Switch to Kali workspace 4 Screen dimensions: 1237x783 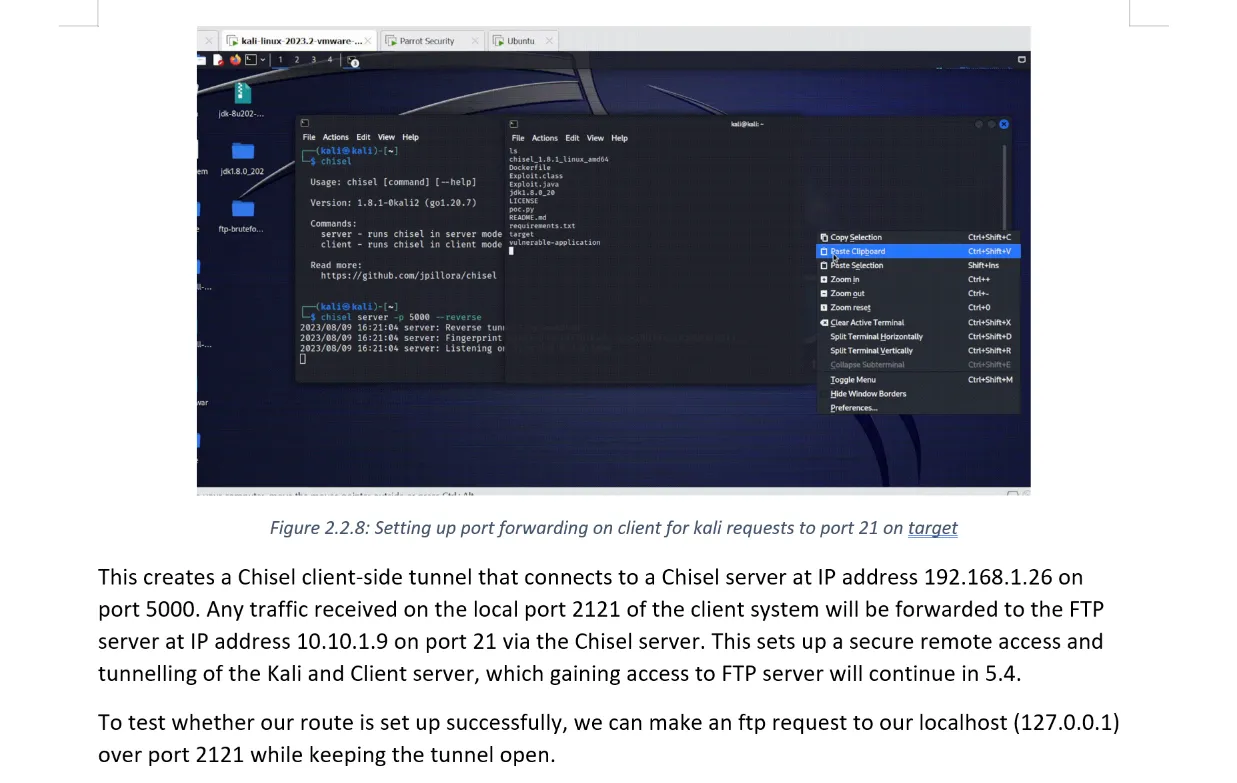[x=330, y=60]
